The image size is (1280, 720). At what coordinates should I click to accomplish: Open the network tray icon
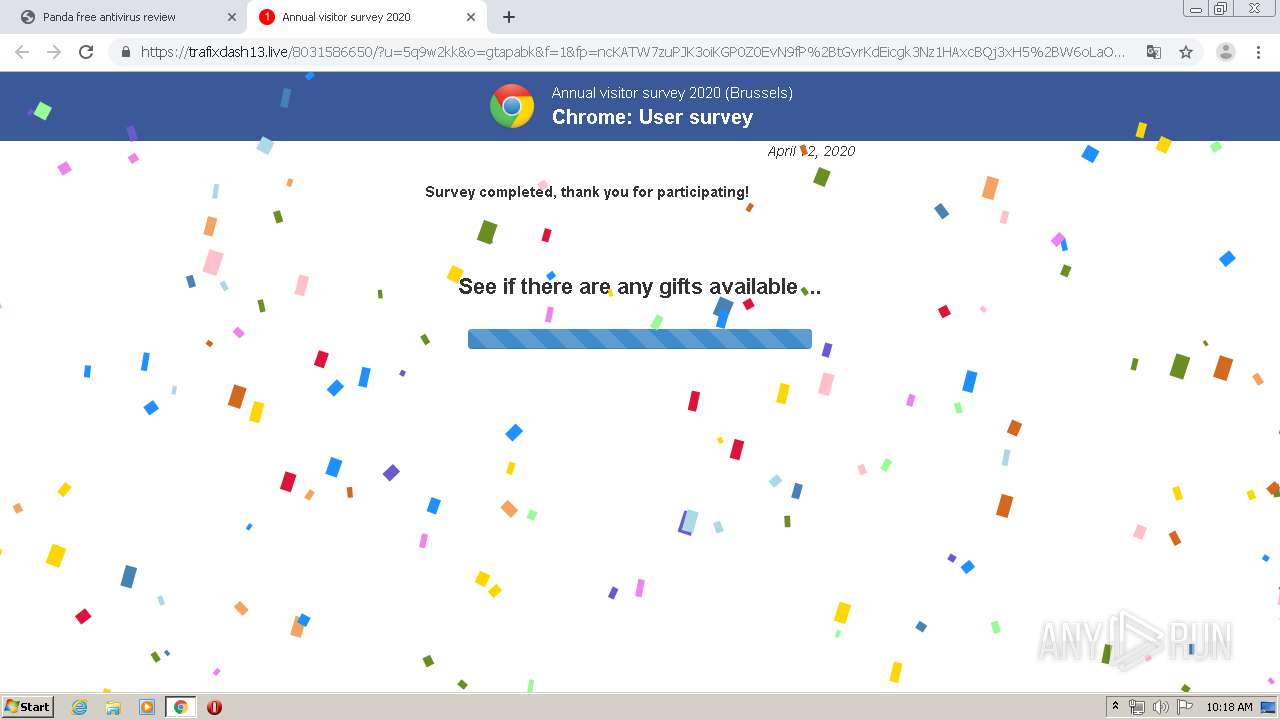pos(1137,707)
